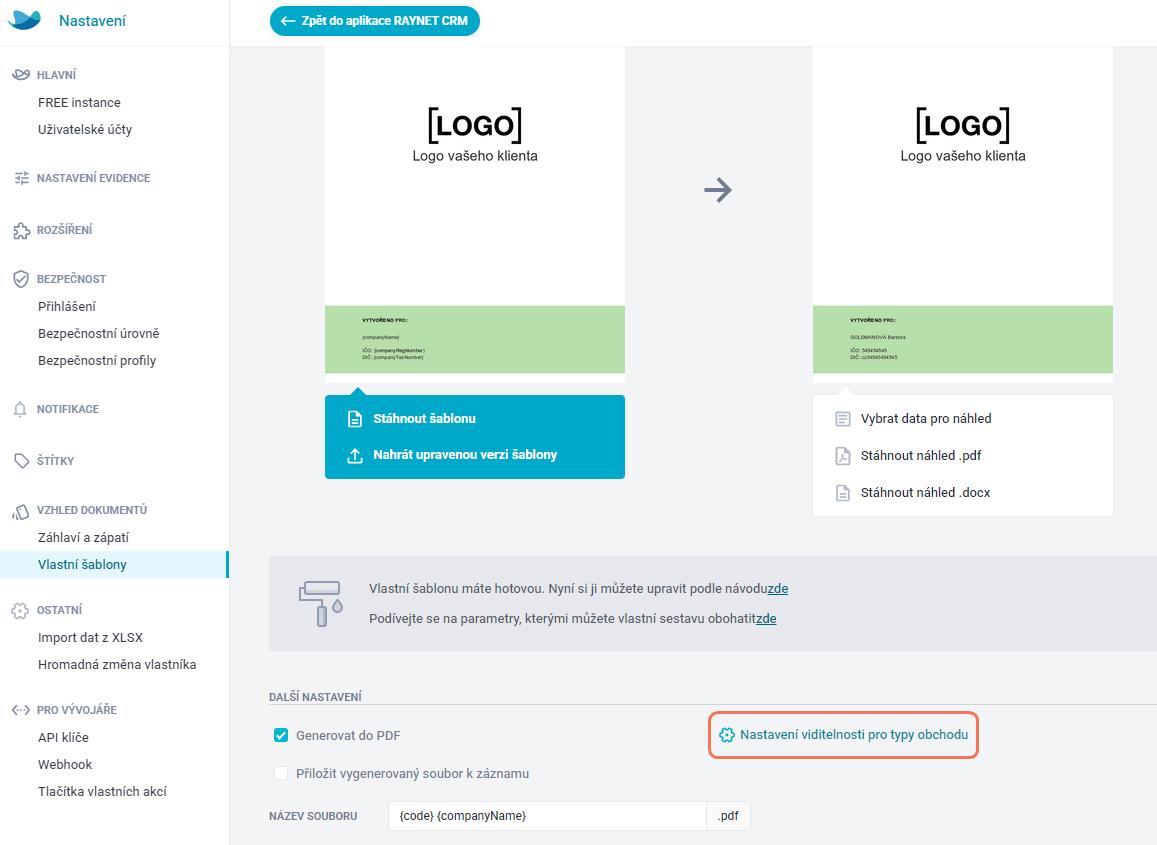Click the RAYNET logo icon
1157x845 pixels.
[24, 20]
